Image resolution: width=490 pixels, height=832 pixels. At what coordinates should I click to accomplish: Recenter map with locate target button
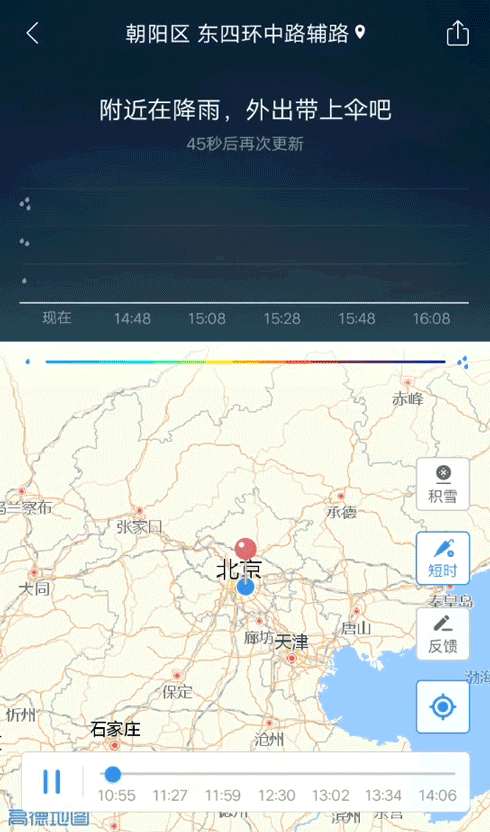click(443, 707)
